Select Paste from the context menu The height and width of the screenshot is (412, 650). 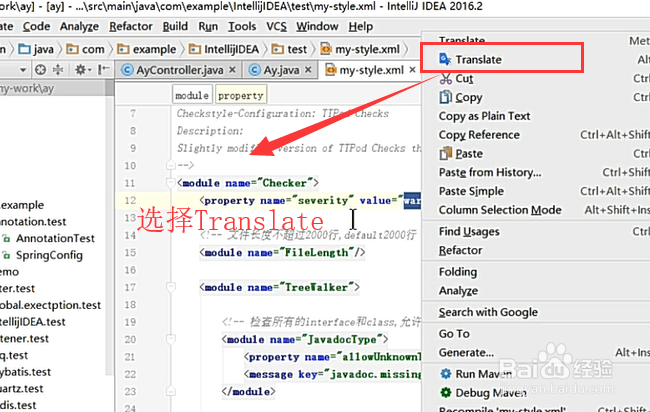[x=468, y=154]
